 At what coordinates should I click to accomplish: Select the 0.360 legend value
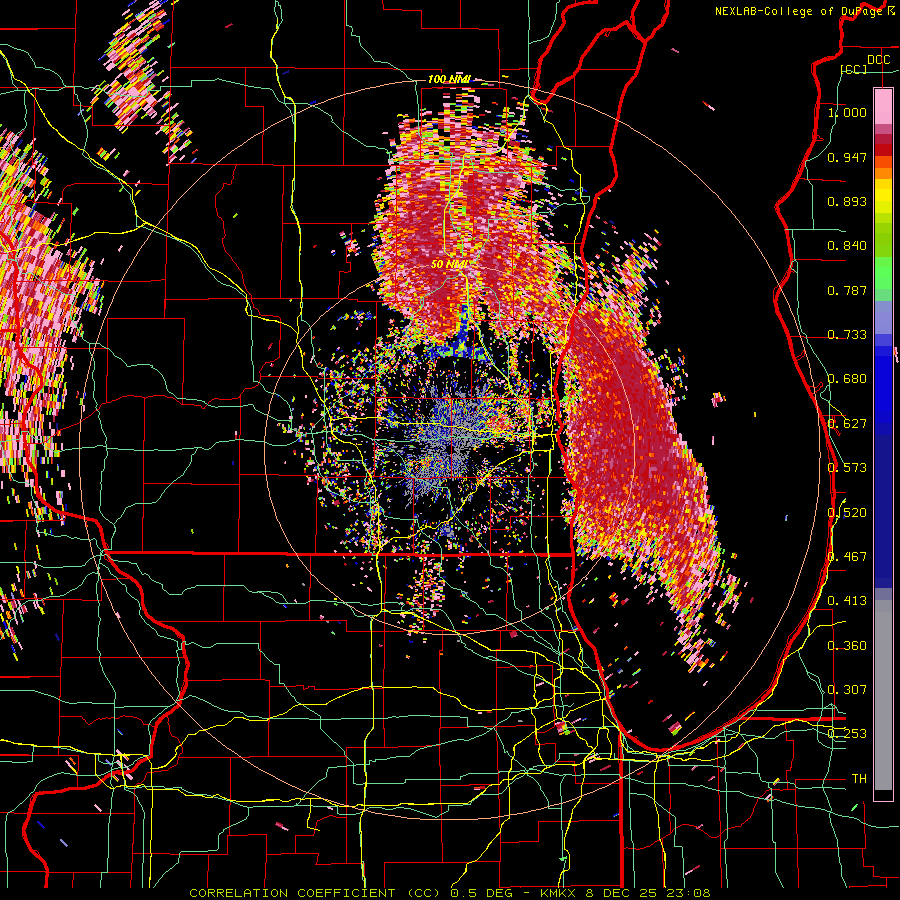(847, 646)
